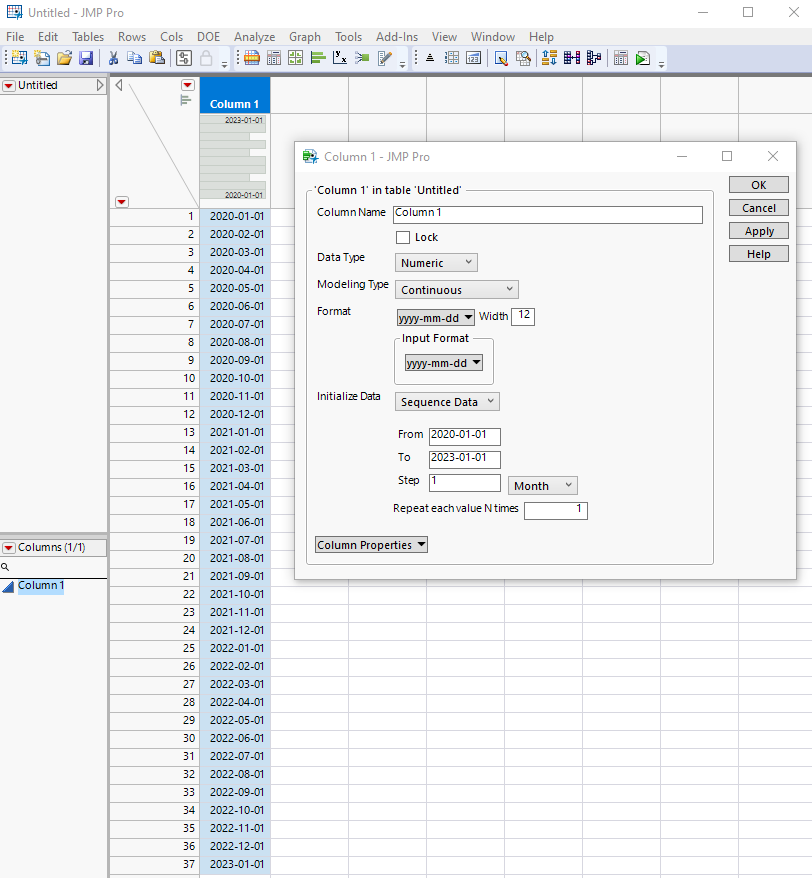Change the Step unit via Month dropdown
This screenshot has height=878, width=812.
coord(542,485)
